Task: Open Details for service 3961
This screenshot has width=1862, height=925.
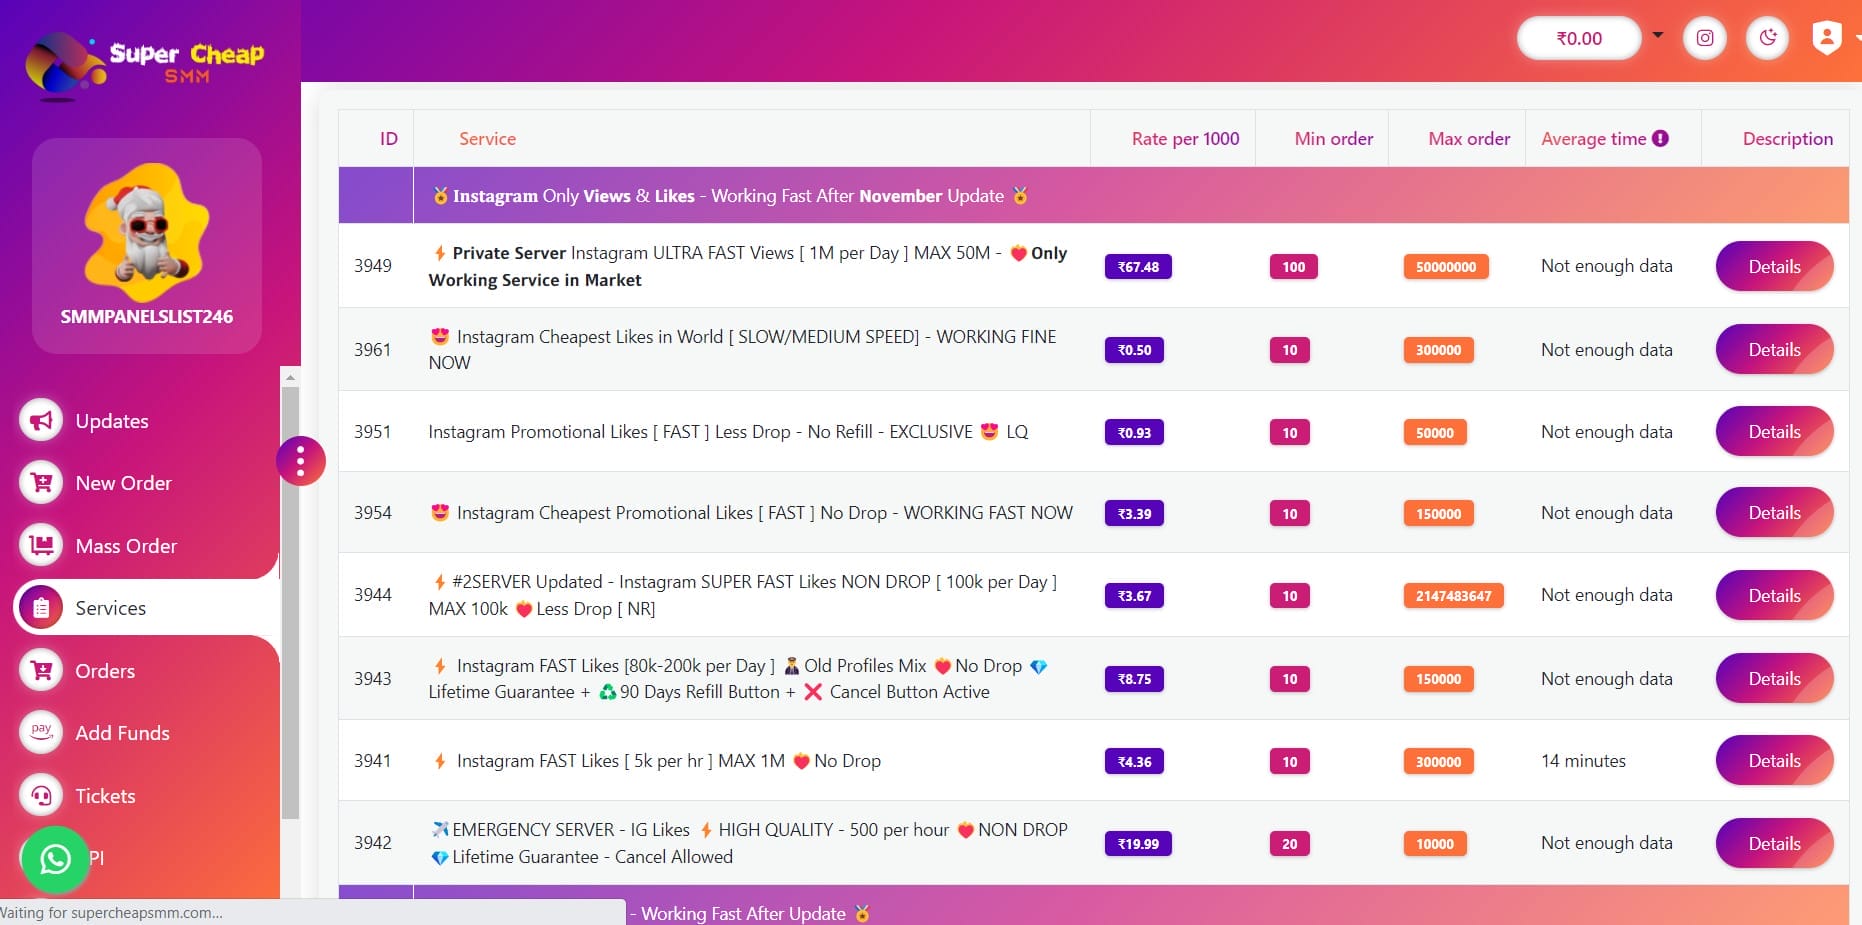Action: [x=1774, y=349]
